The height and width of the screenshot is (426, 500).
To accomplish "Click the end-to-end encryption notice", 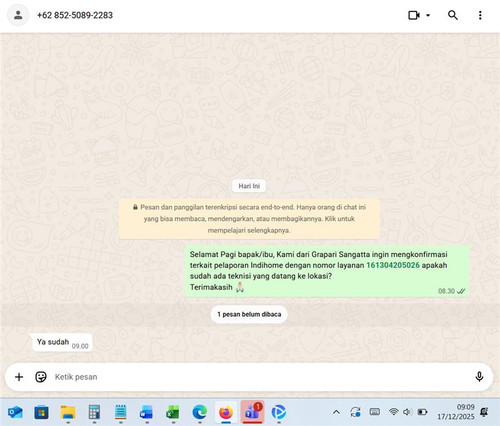I will pyautogui.click(x=249, y=219).
